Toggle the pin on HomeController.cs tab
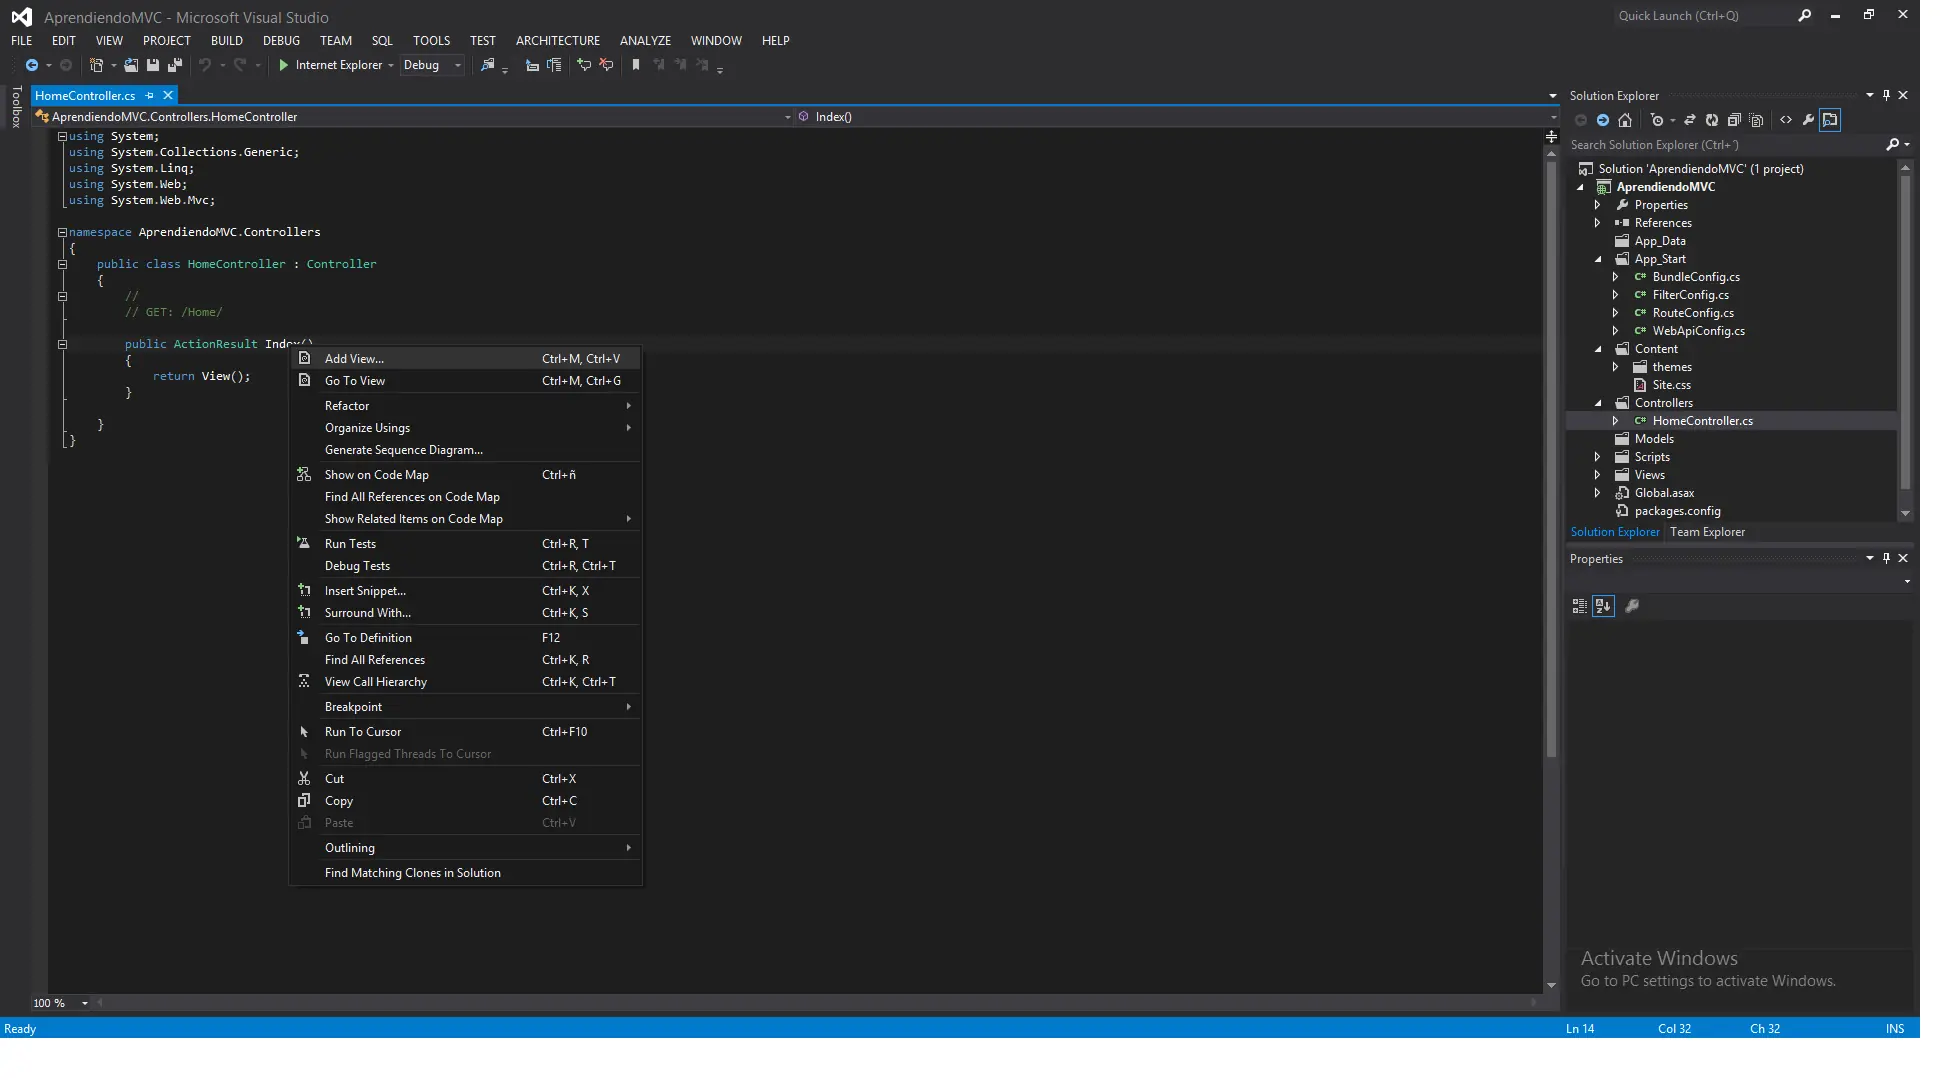Image resolution: width=1942 pixels, height=1080 pixels. point(149,96)
